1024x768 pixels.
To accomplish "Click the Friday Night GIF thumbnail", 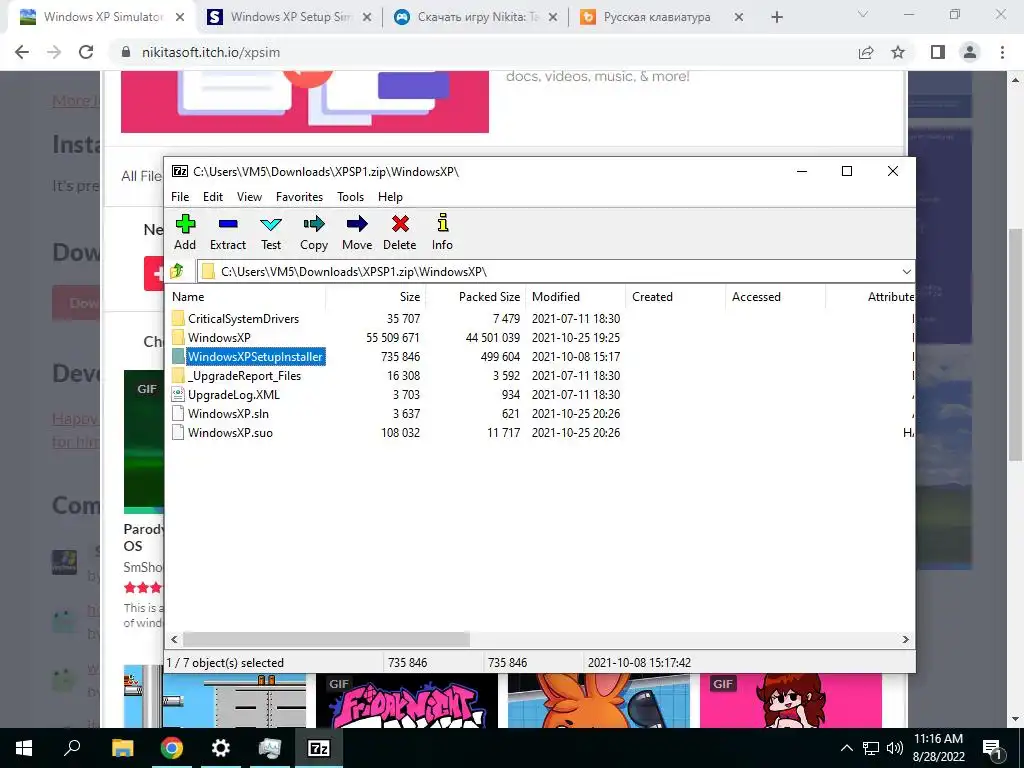I will (407, 701).
